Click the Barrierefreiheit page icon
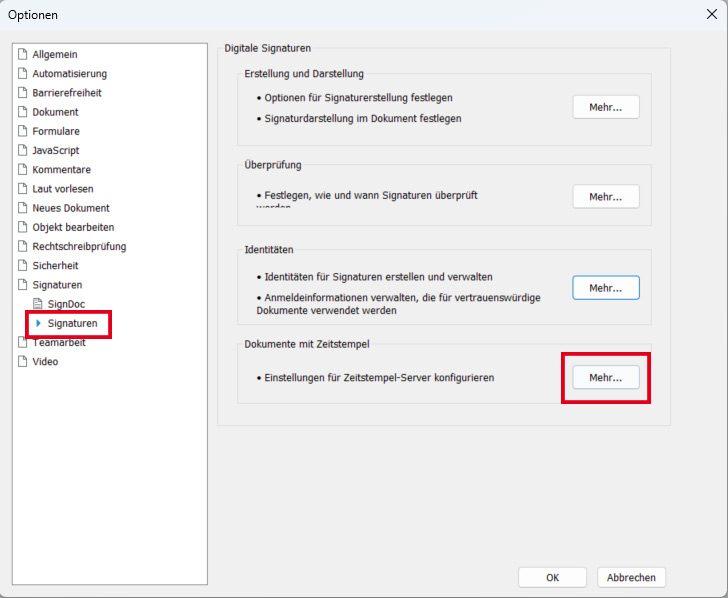Screen dimensions: 728x598 [23, 93]
